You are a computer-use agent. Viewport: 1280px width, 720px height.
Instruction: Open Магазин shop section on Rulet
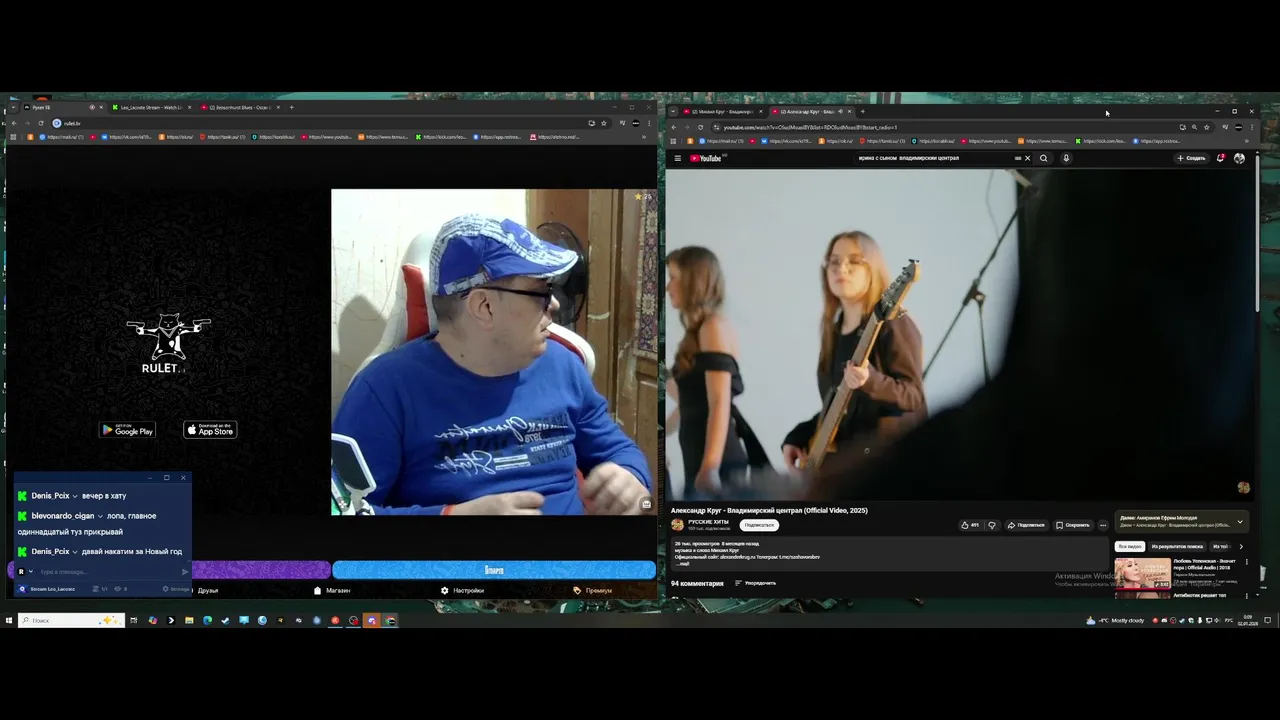(x=332, y=590)
